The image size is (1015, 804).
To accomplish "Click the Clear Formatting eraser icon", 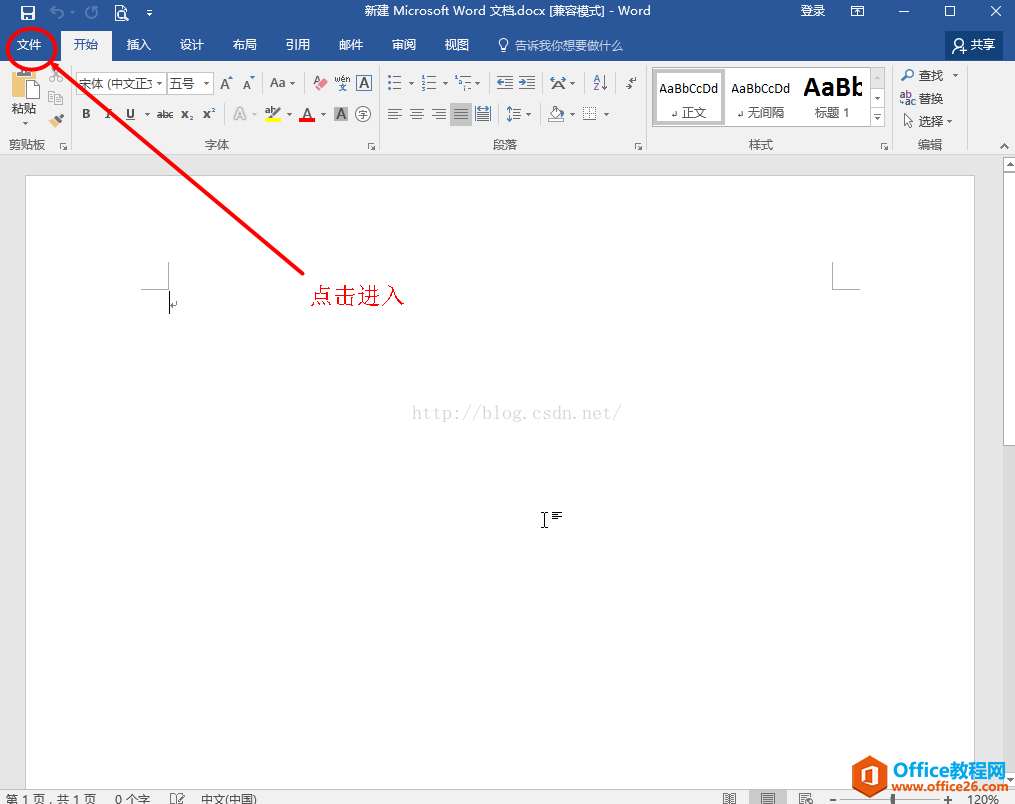I will point(320,83).
